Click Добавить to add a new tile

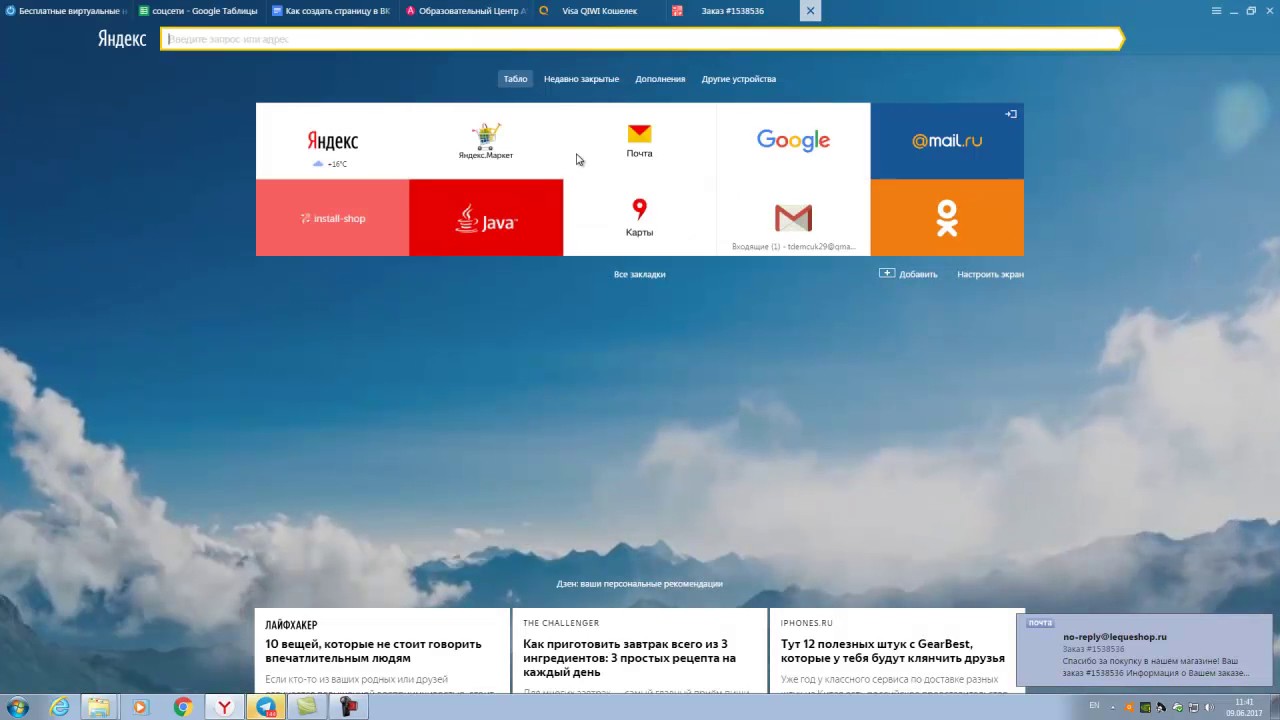(908, 274)
